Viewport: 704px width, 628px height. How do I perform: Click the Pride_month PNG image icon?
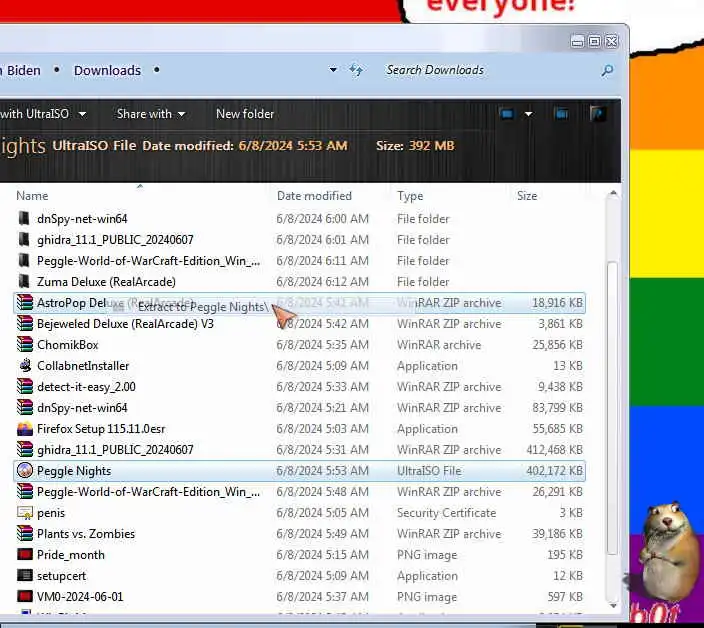click(25, 554)
